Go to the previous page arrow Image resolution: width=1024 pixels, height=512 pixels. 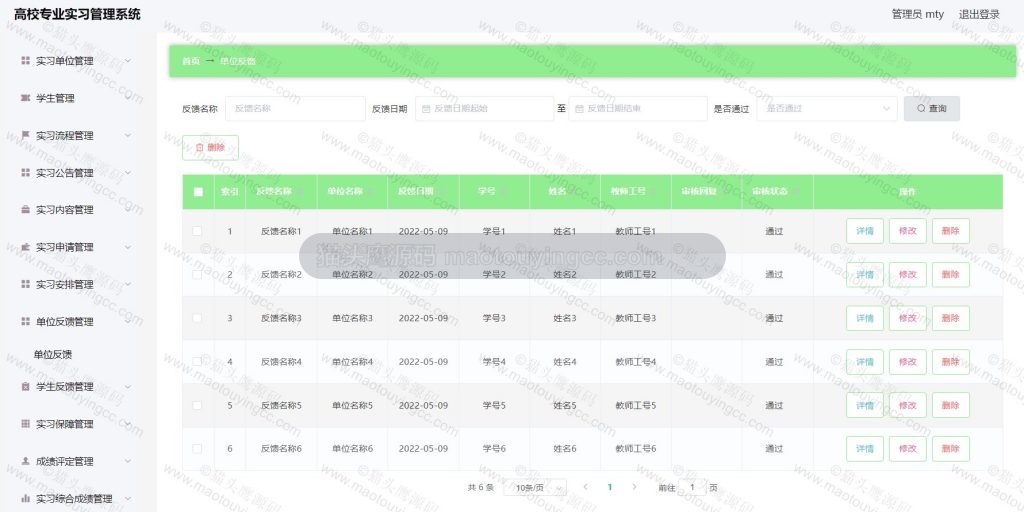pyautogui.click(x=585, y=487)
